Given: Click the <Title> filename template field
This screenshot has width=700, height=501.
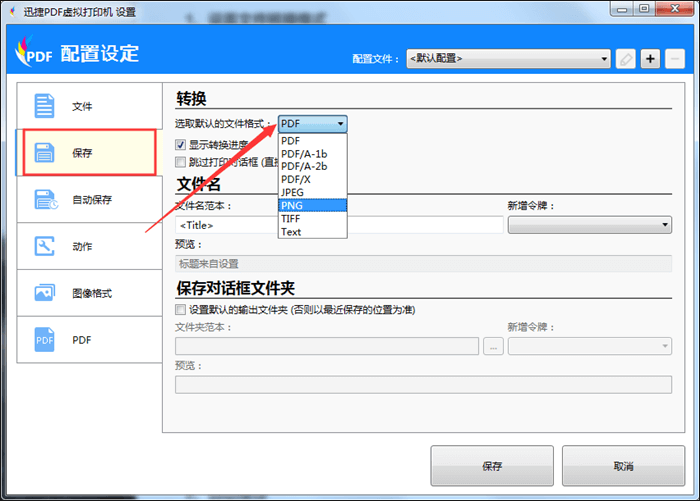Looking at the screenshot, I should (x=339, y=225).
